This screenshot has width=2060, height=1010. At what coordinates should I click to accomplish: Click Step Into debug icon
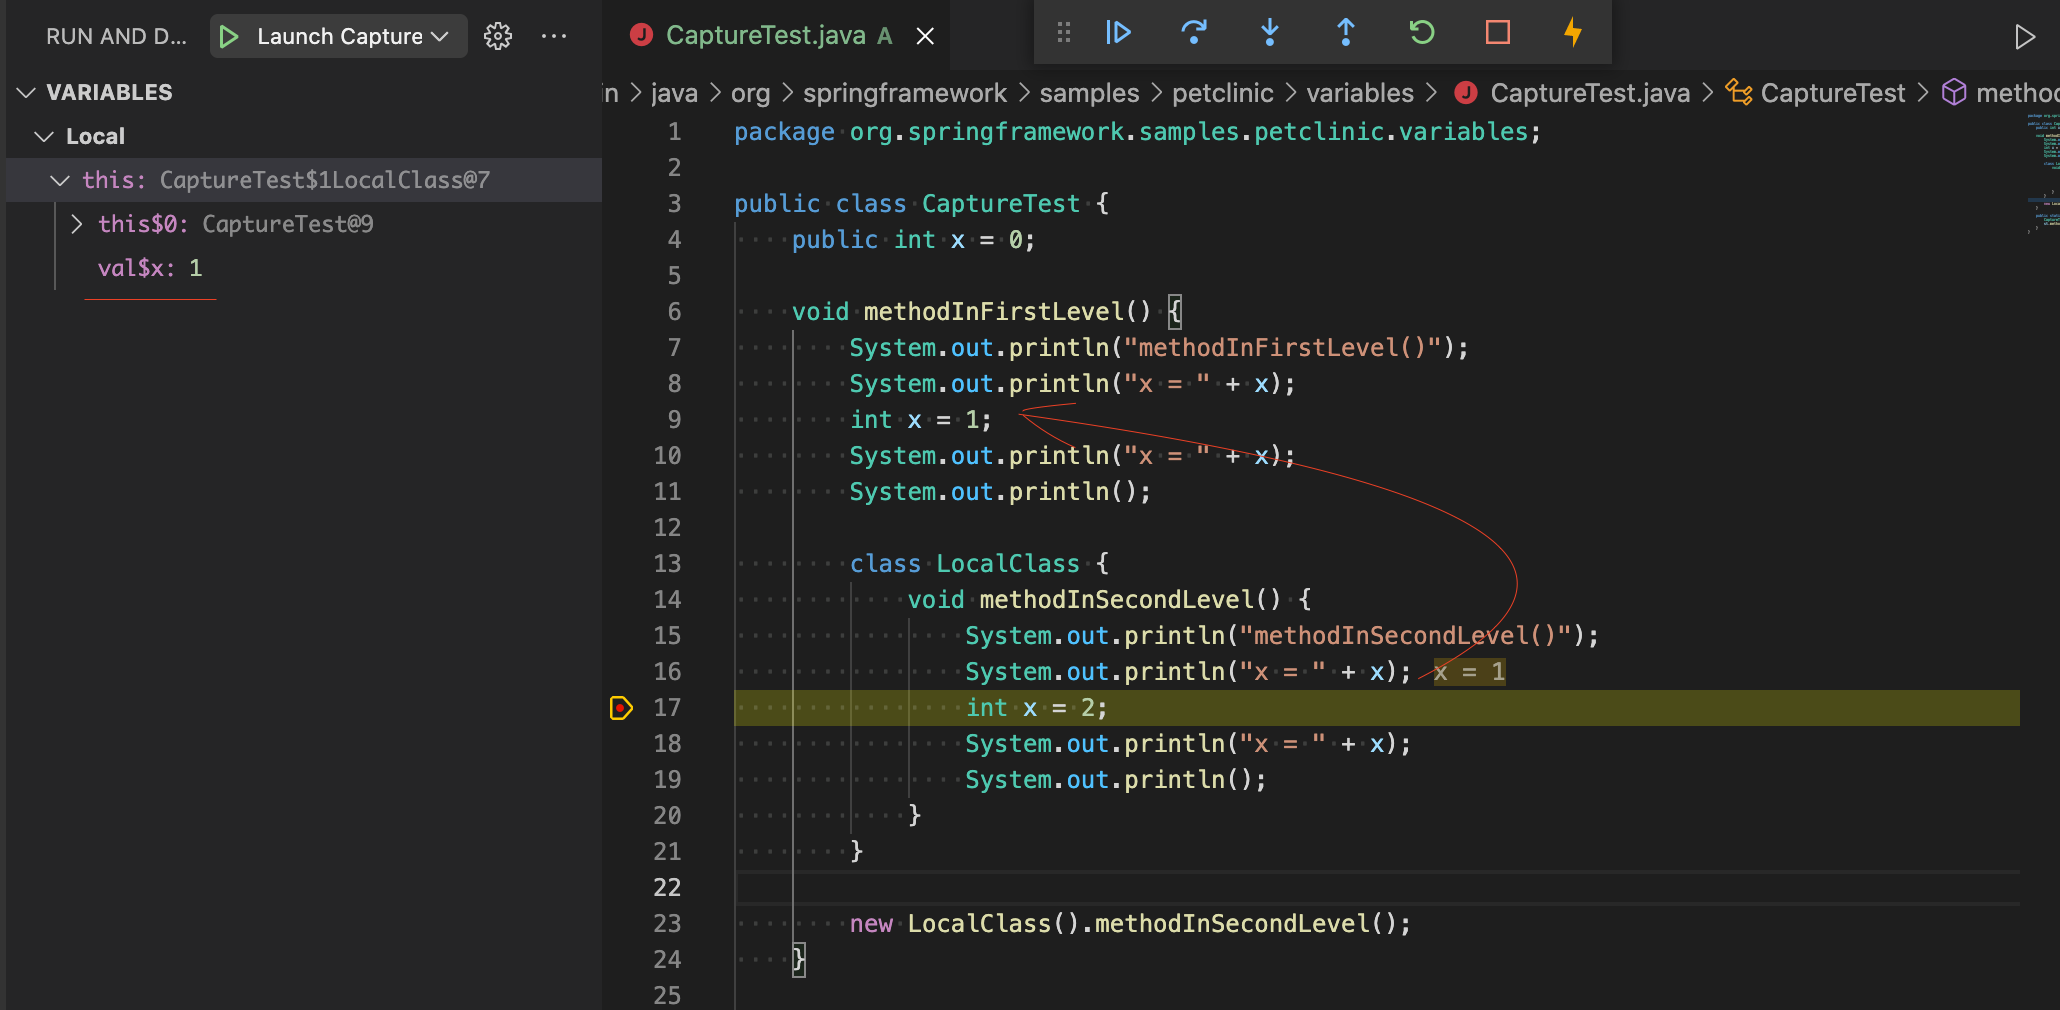(x=1270, y=33)
